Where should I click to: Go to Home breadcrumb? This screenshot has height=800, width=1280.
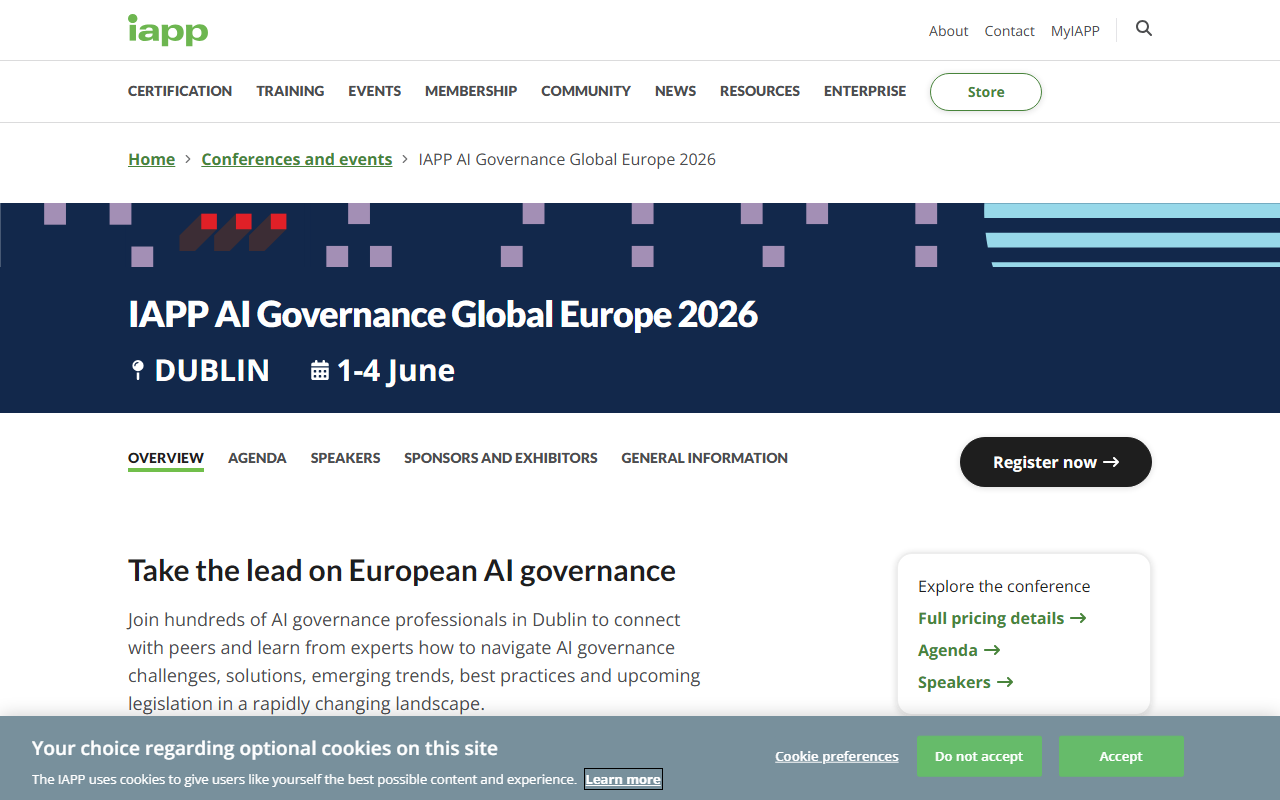tap(151, 159)
